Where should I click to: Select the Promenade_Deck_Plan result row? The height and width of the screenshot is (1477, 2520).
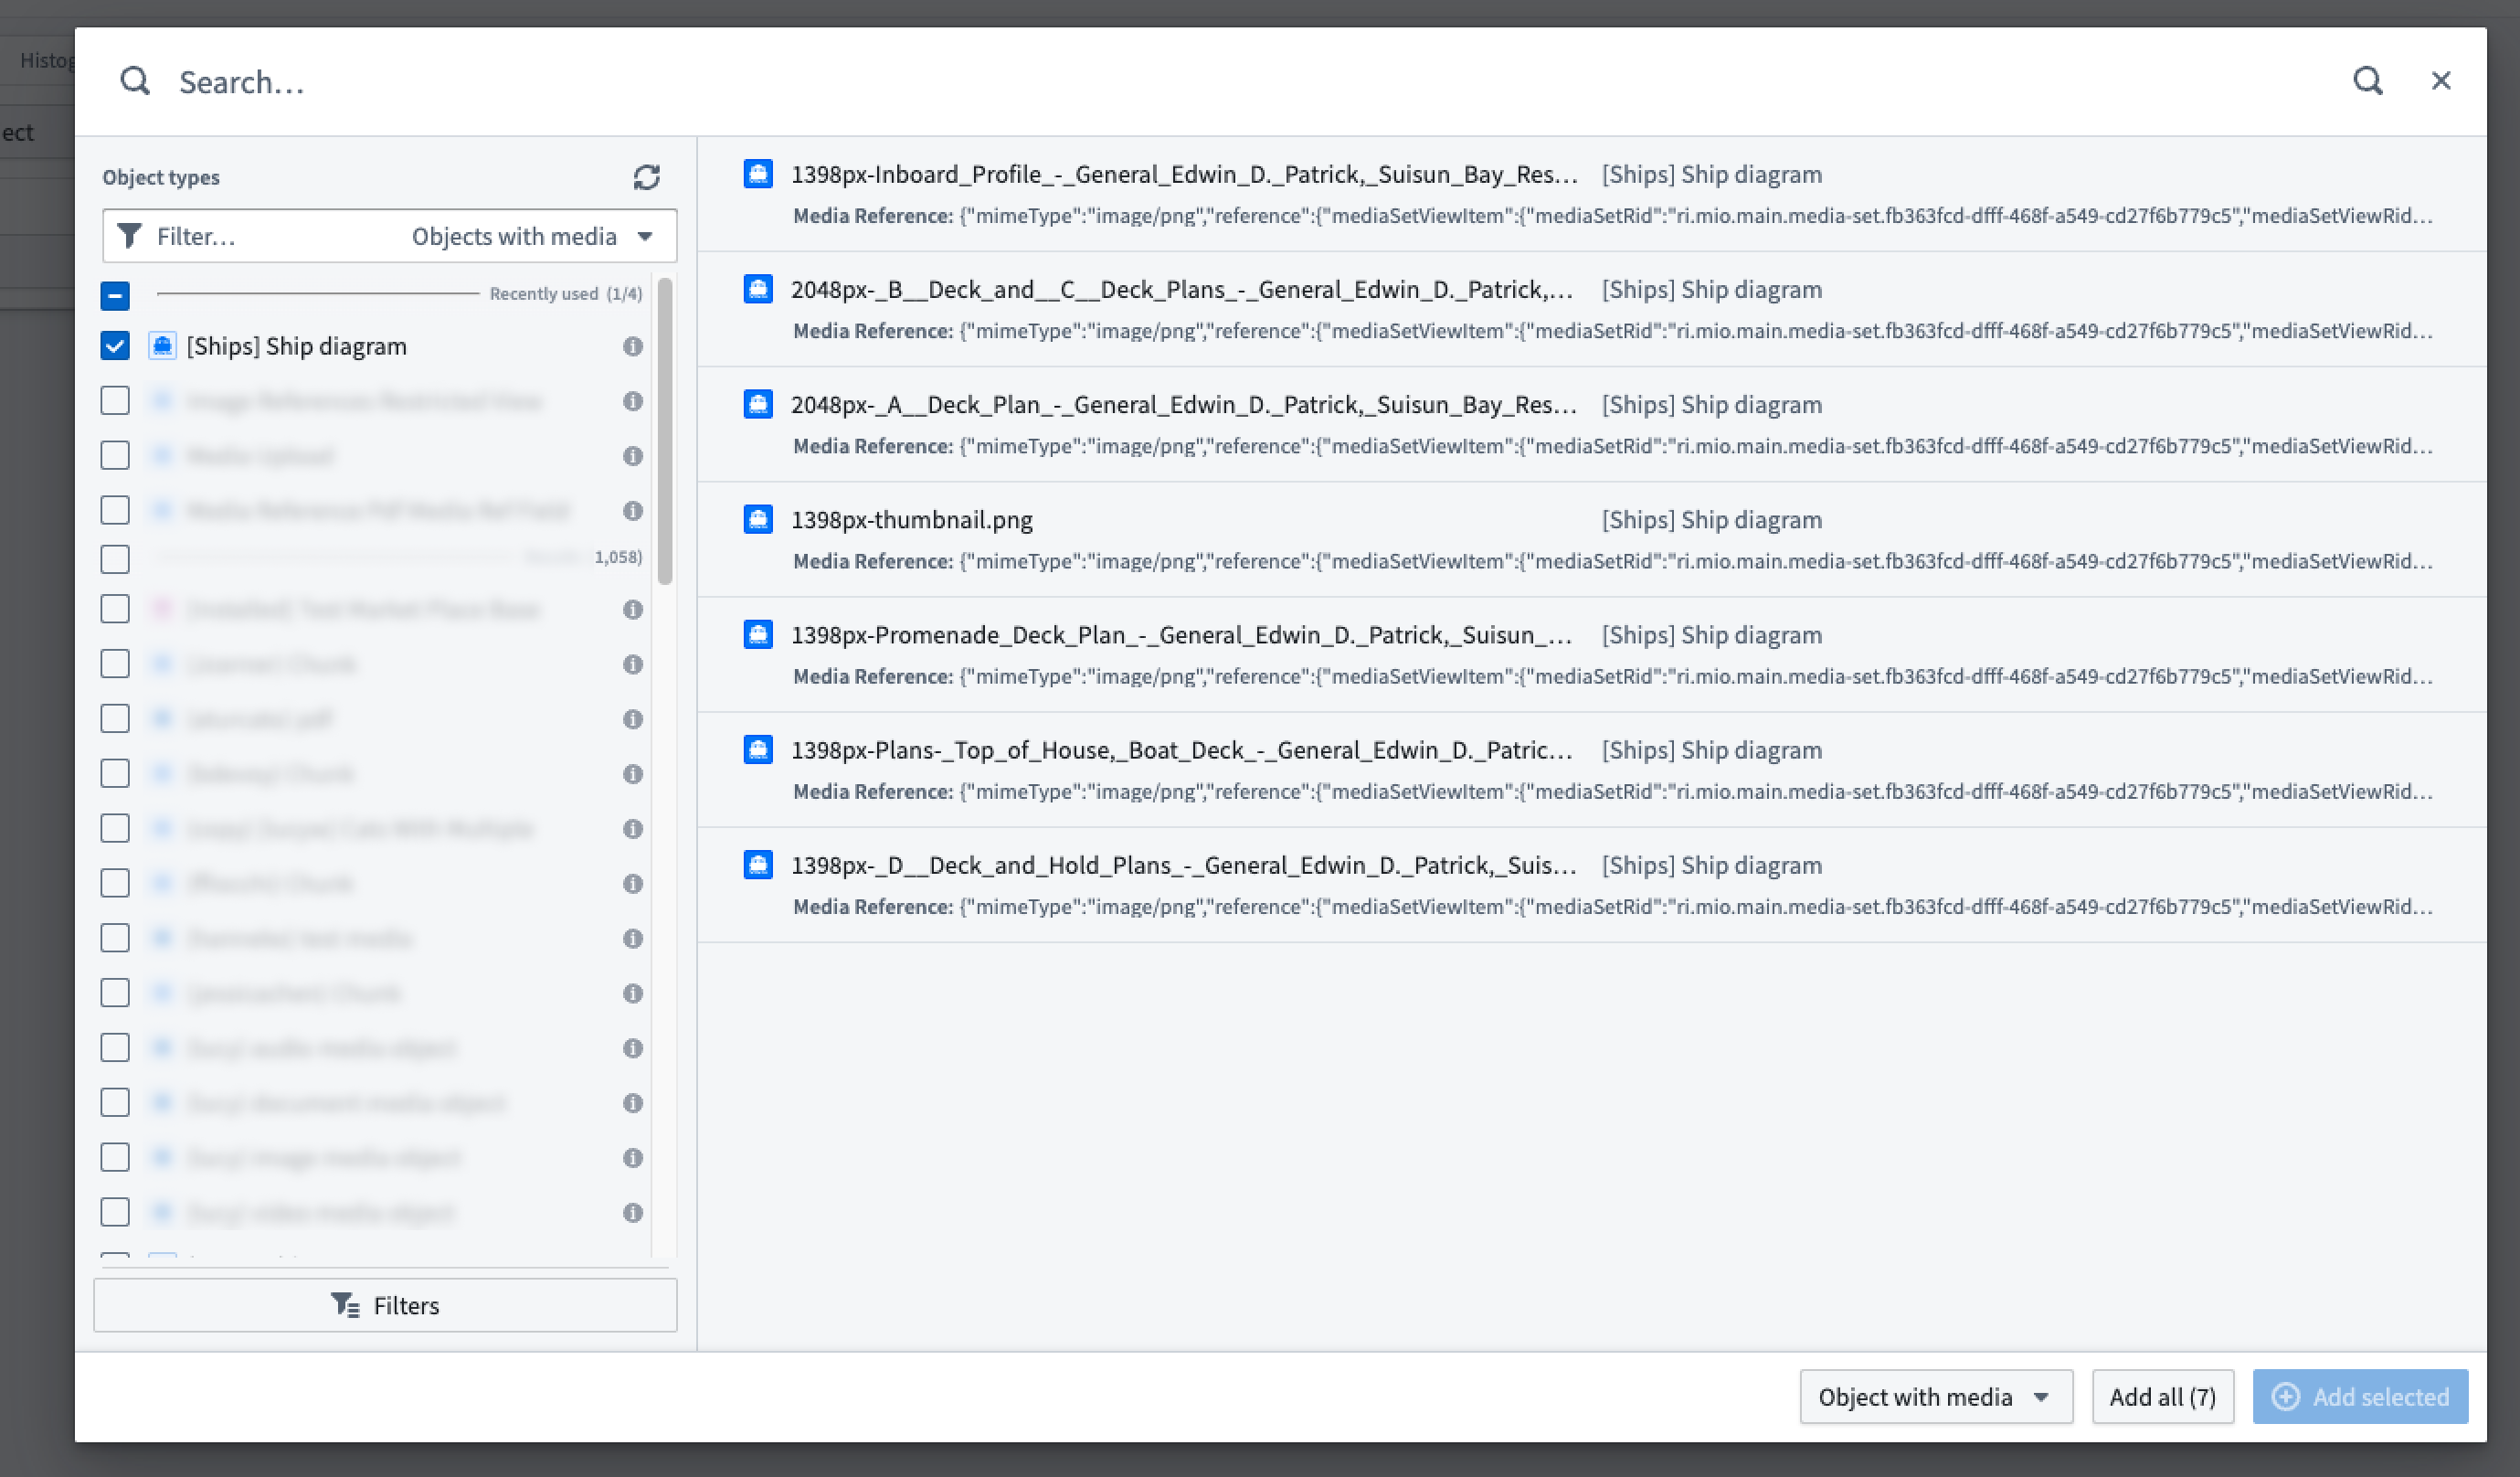click(x=1180, y=635)
